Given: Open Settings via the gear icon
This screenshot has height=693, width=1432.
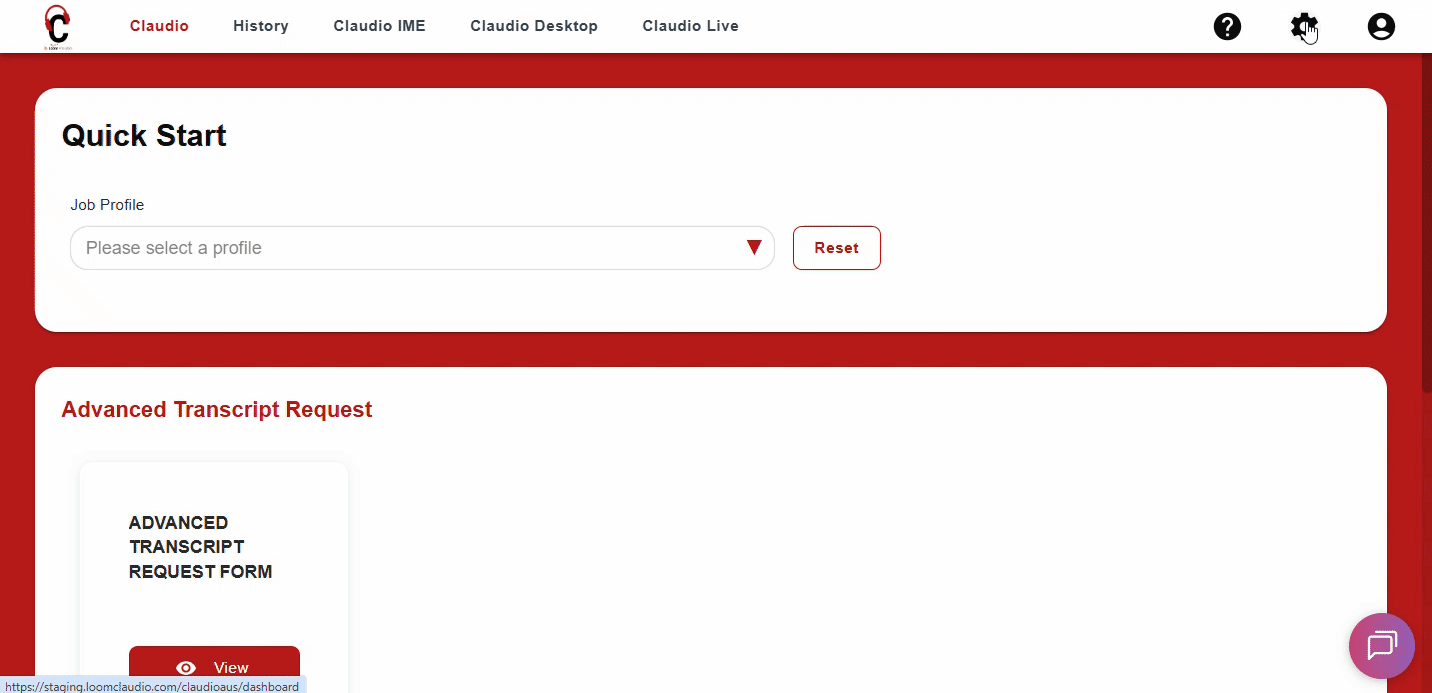Looking at the screenshot, I should point(1303,27).
